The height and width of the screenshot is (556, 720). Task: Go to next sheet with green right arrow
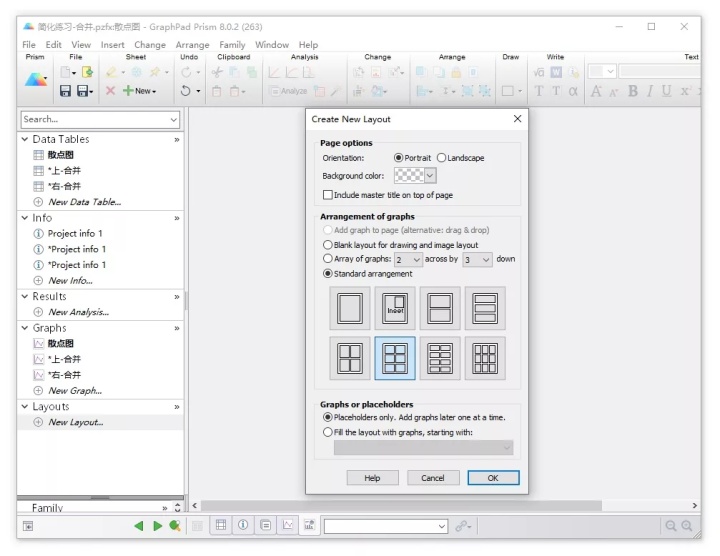click(x=158, y=526)
